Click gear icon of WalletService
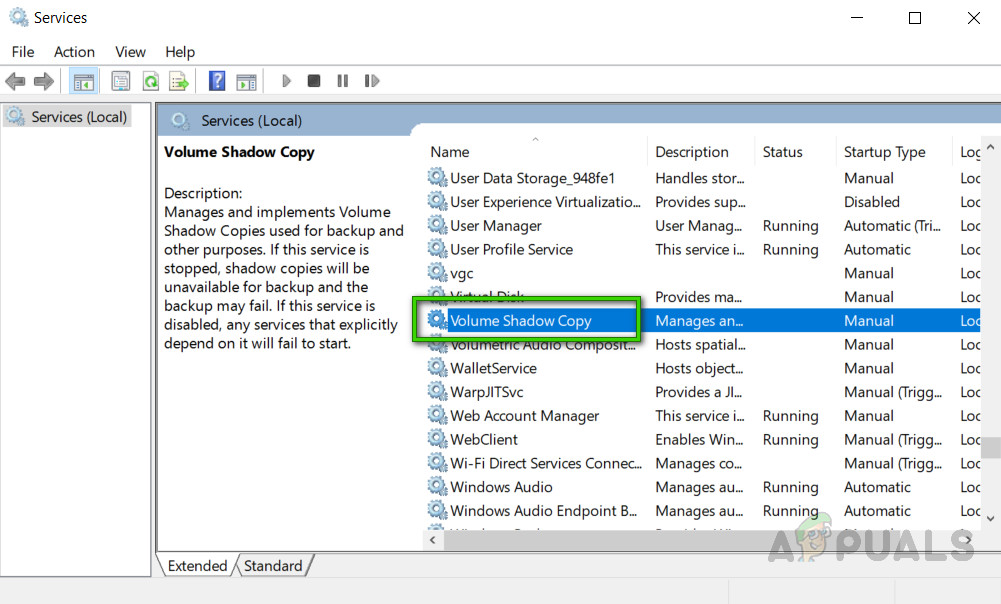Image resolution: width=1001 pixels, height=604 pixels. pyautogui.click(x=437, y=367)
